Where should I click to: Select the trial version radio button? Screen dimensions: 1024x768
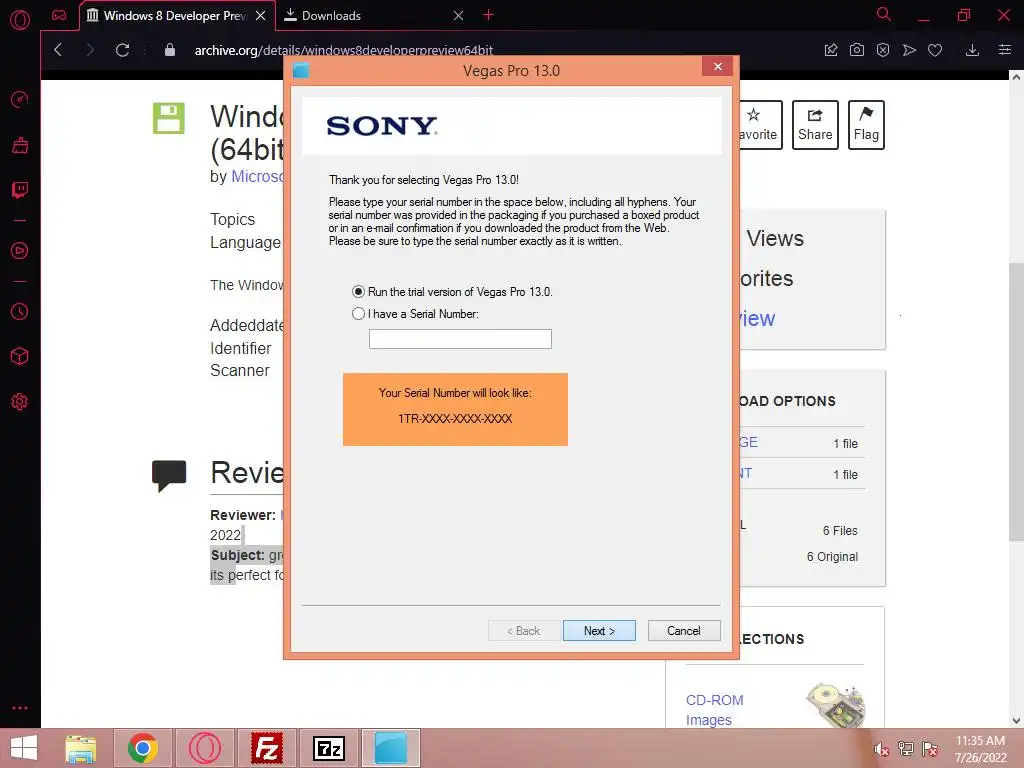[358, 291]
